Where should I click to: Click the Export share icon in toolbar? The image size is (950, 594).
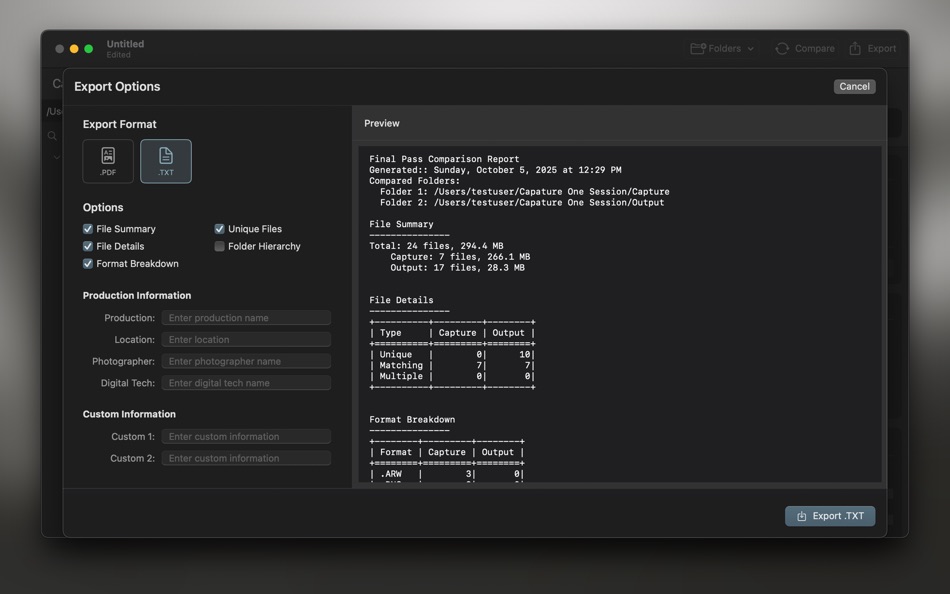tap(855, 47)
